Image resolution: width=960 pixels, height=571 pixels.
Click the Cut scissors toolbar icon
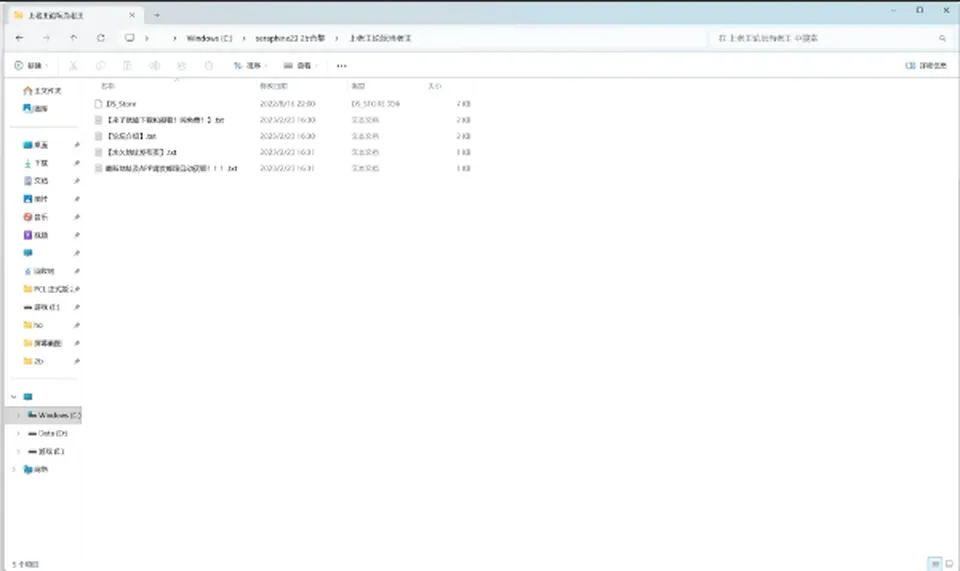[x=73, y=65]
